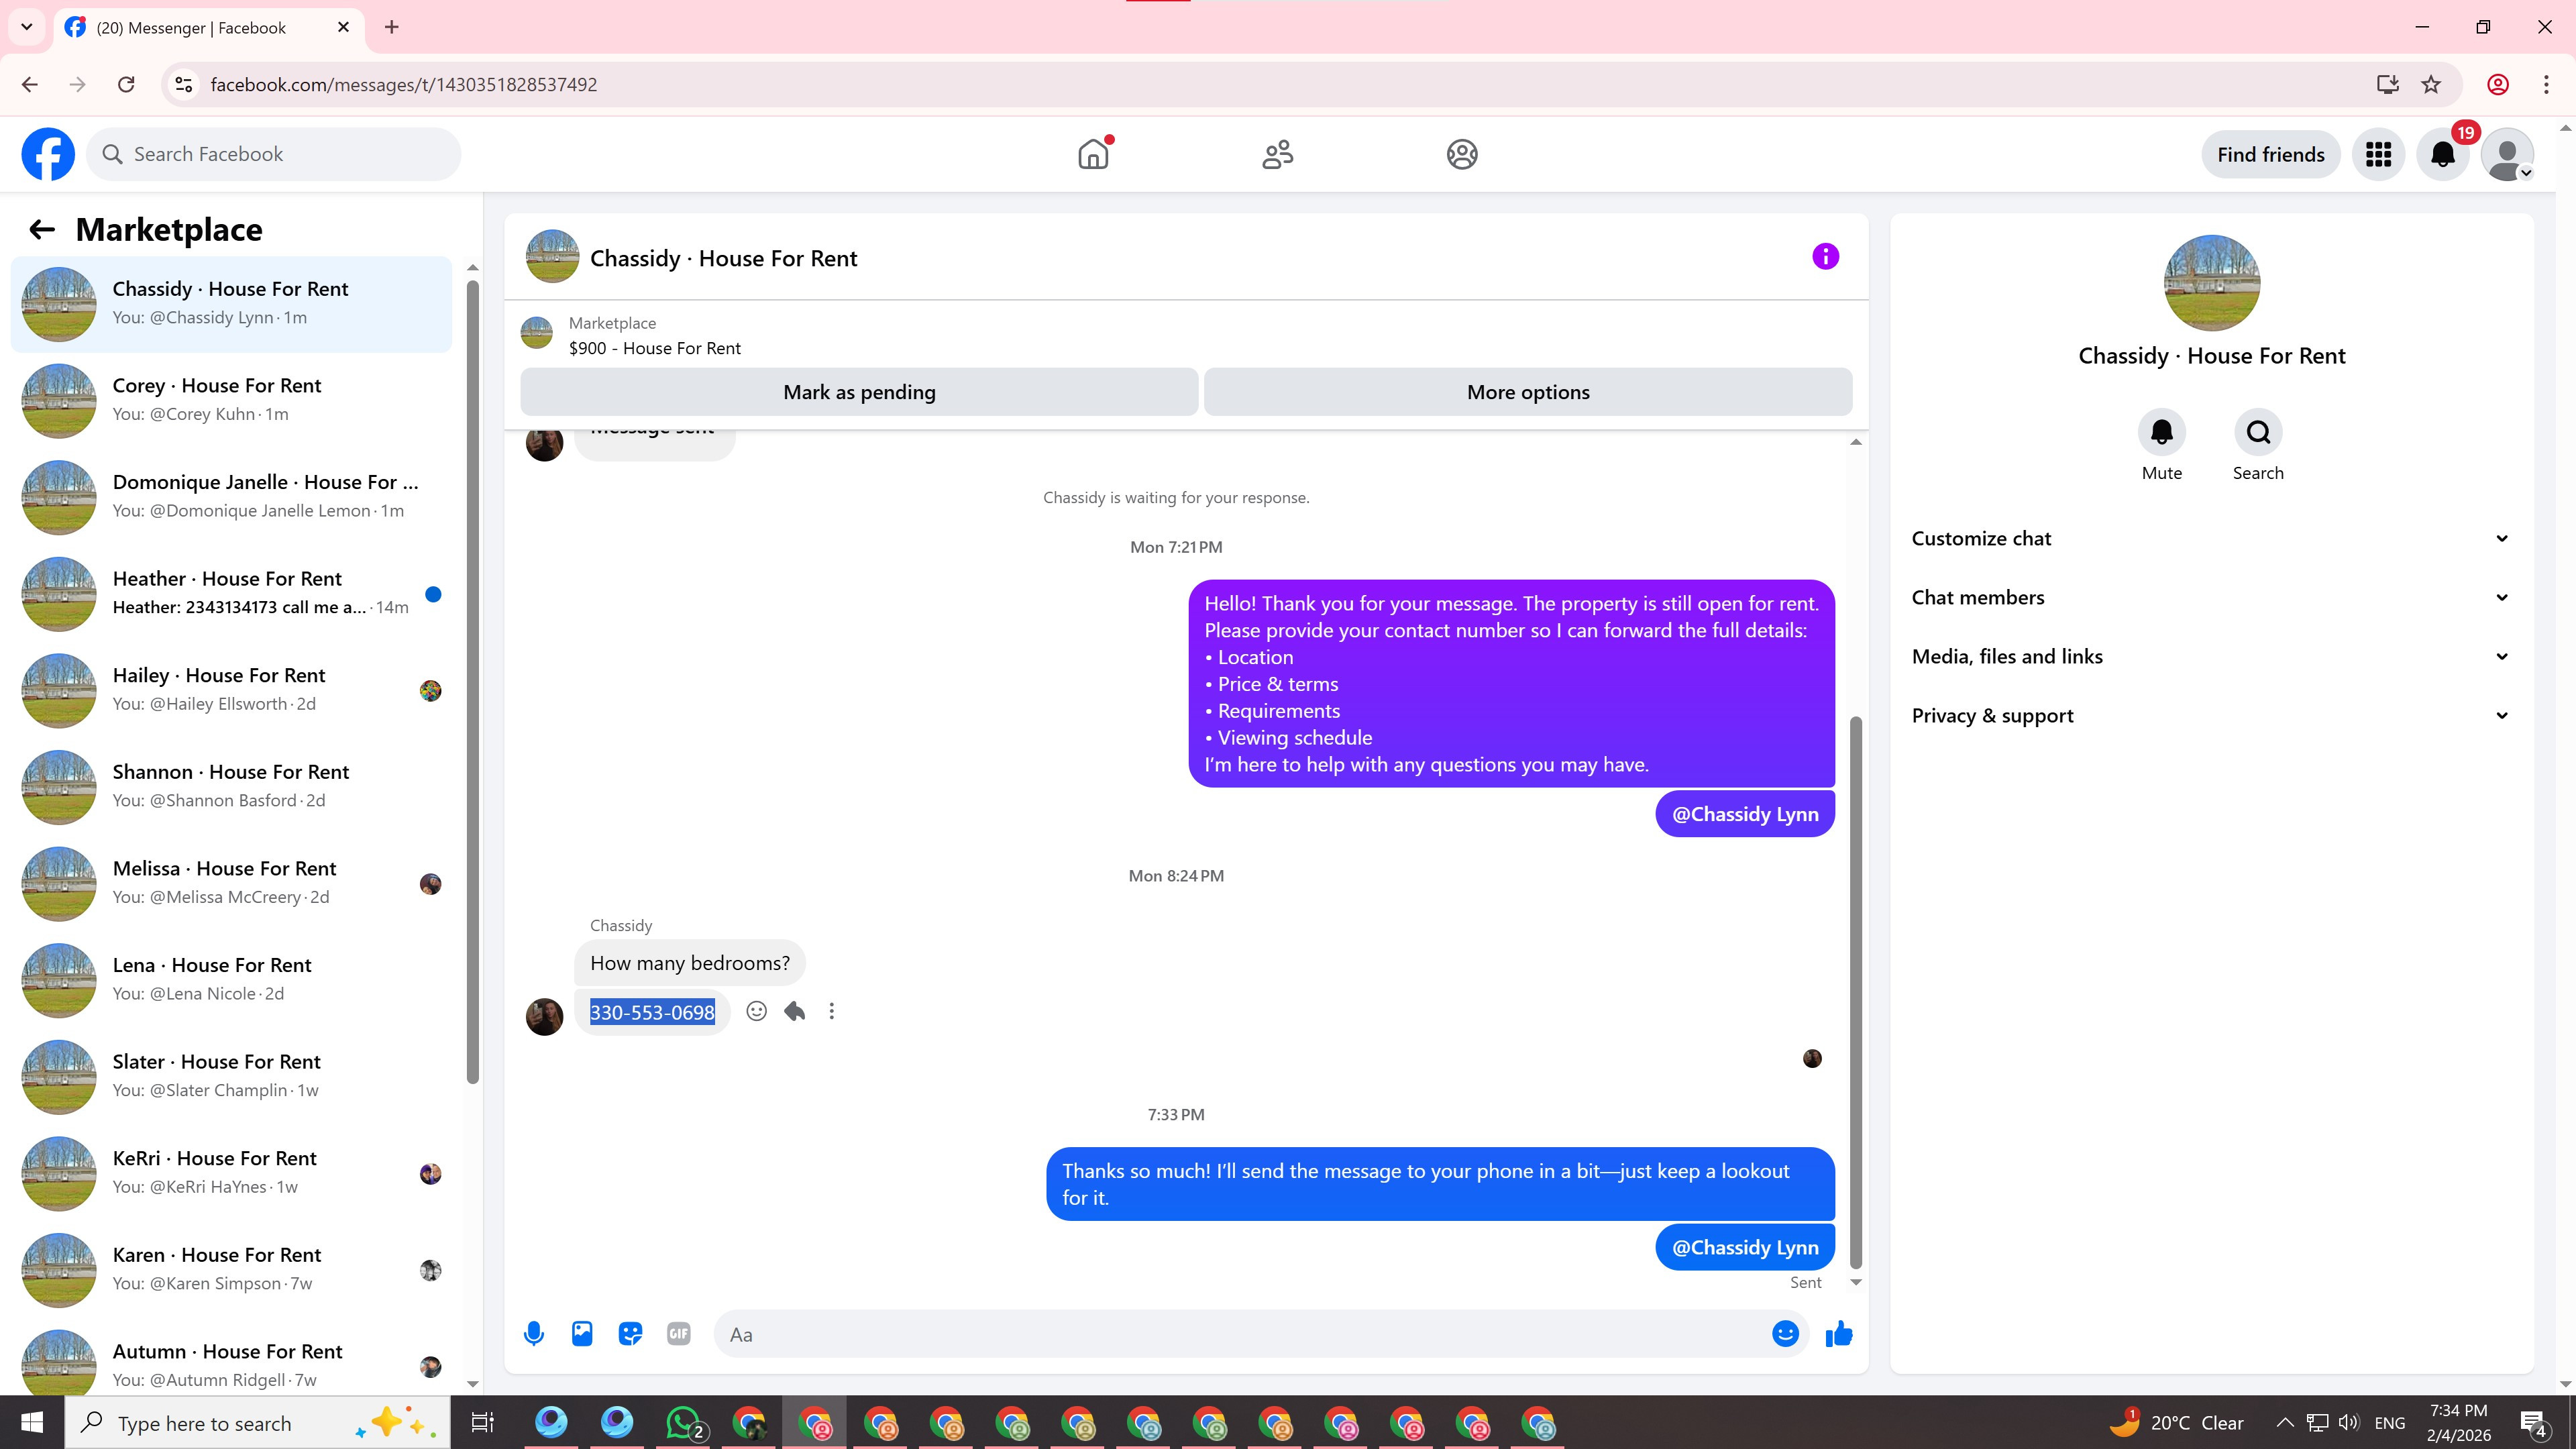Click the More options button
The image size is (2576, 1449).
coord(1527,392)
